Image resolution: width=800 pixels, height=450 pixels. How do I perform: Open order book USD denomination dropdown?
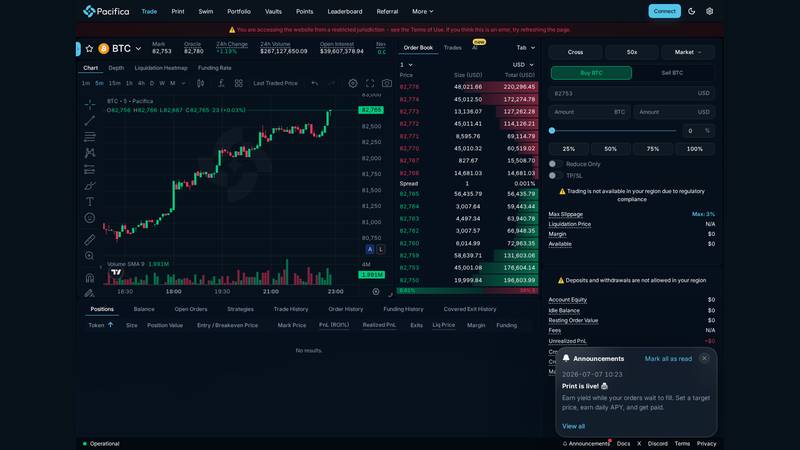click(x=523, y=65)
